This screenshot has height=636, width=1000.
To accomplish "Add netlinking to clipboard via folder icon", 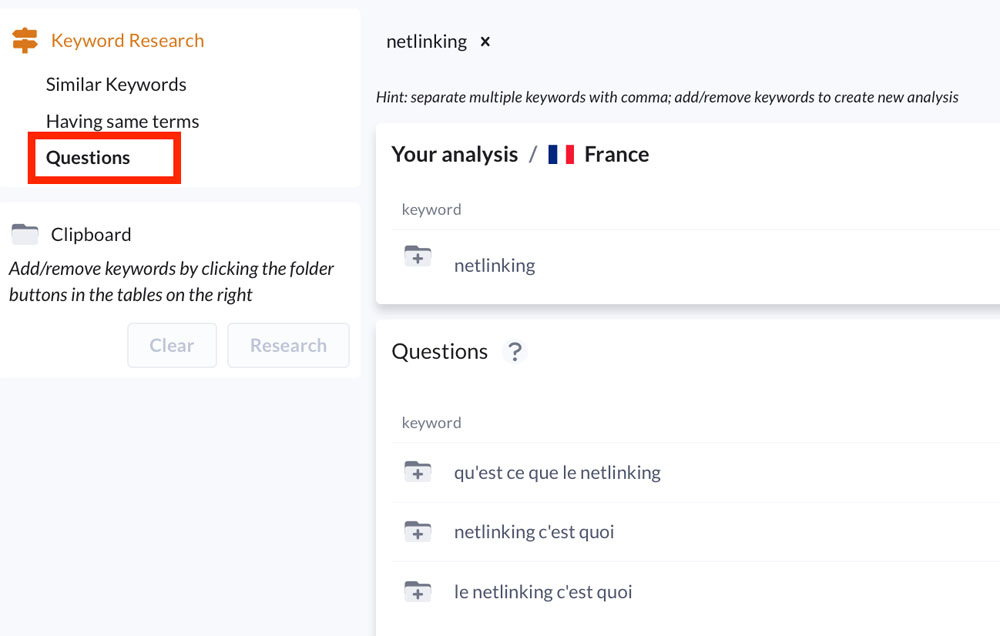I will 418,256.
